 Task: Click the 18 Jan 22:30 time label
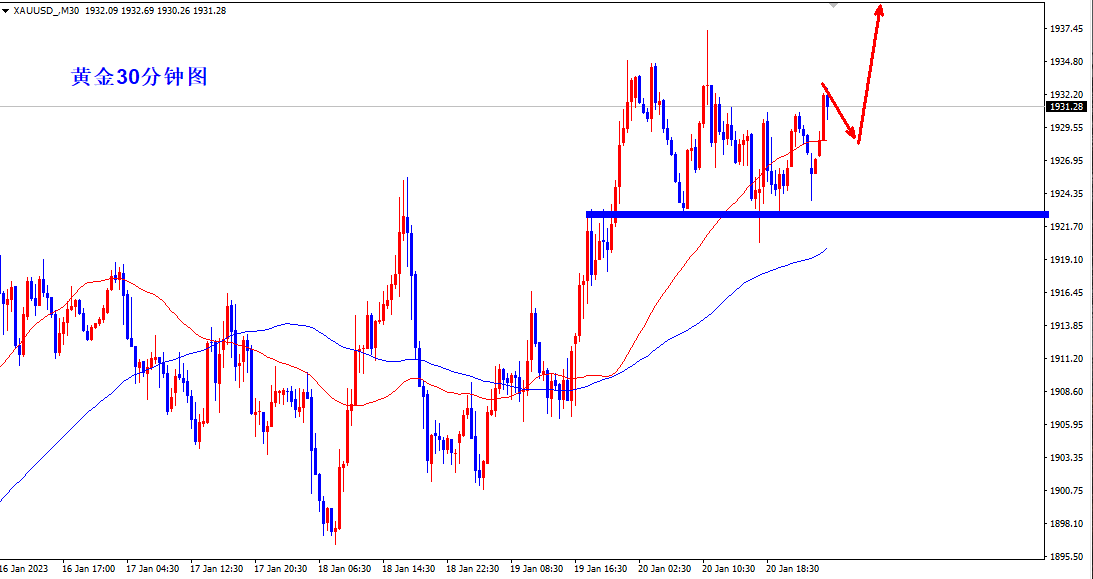coord(473,569)
